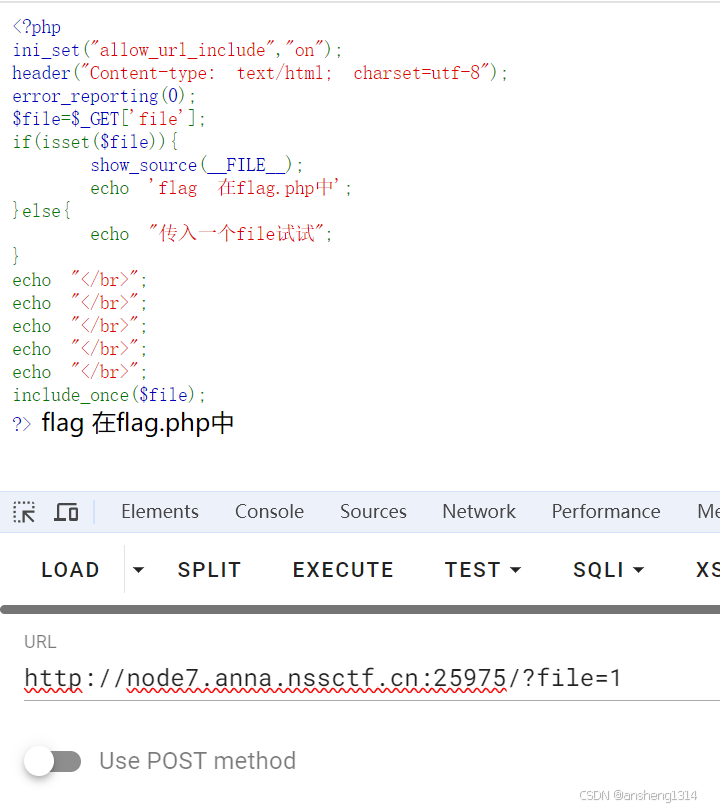The image size is (720, 808).
Task: Click the URL input field
Action: [372, 678]
